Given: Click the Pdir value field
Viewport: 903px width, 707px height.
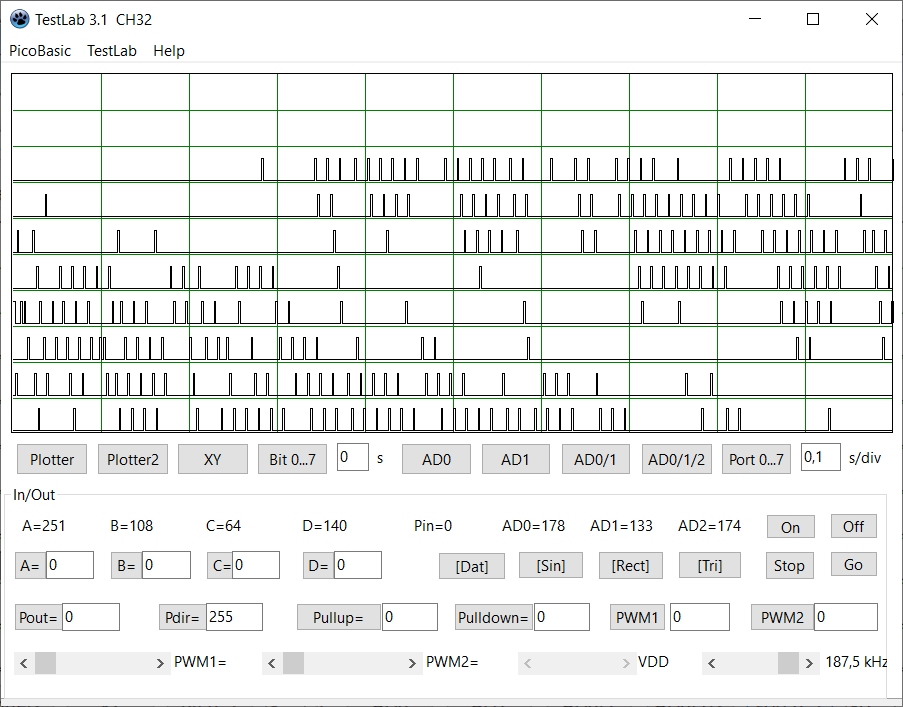Looking at the screenshot, I should tap(233, 617).
